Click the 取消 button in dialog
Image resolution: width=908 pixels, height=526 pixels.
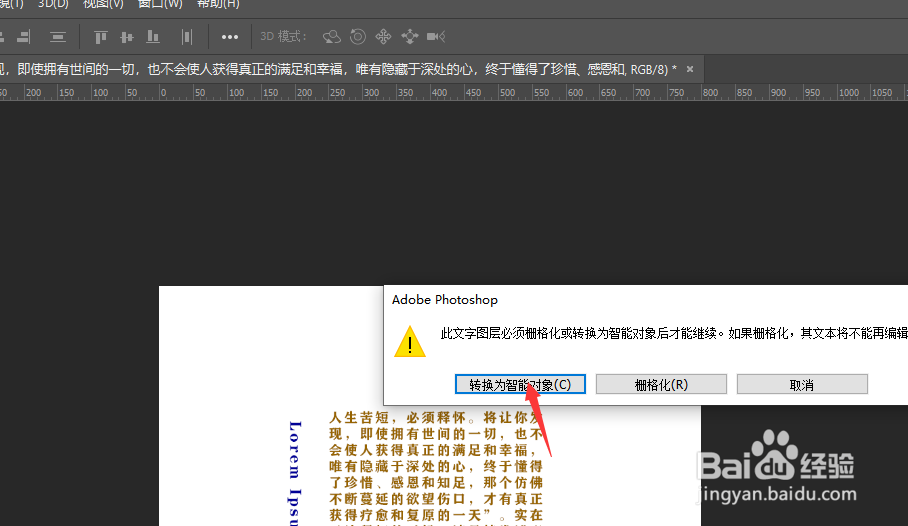[x=802, y=385]
